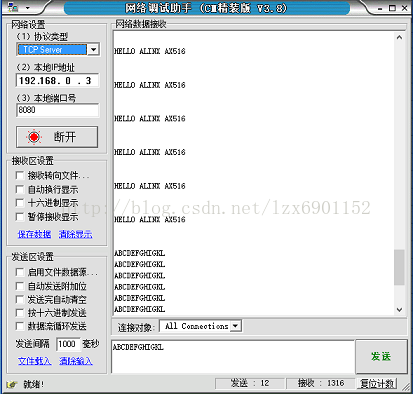The height and width of the screenshot is (394, 413).
Task: Close the 网络调试助手 window
Action: pyautogui.click(x=404, y=8)
